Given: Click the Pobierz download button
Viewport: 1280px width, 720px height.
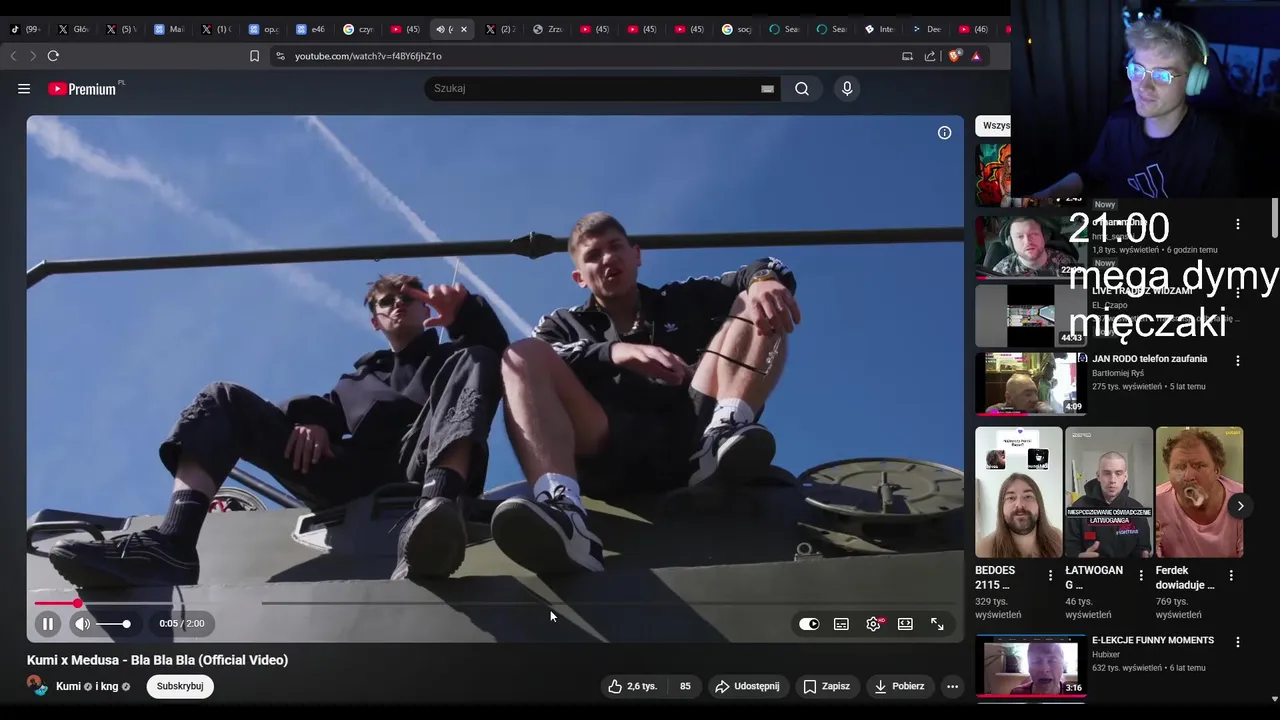Looking at the screenshot, I should 899,686.
